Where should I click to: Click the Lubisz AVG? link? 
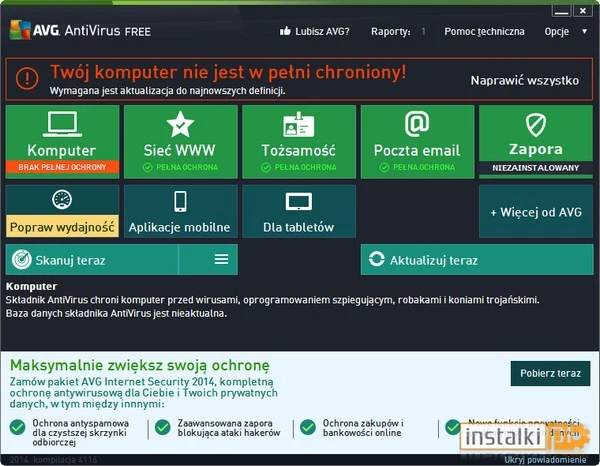[322, 31]
